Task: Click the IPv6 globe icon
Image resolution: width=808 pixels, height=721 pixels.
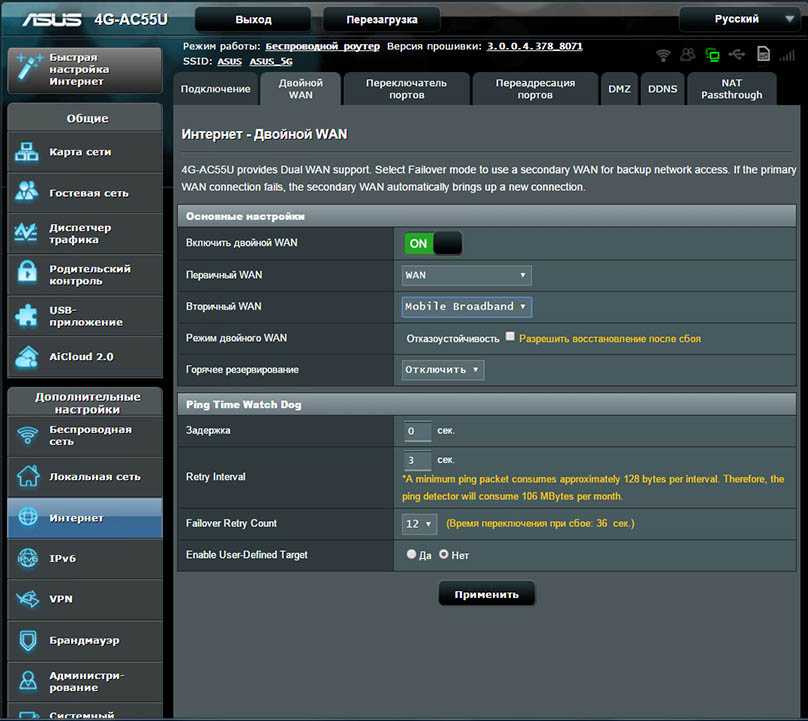Action: (x=27, y=558)
